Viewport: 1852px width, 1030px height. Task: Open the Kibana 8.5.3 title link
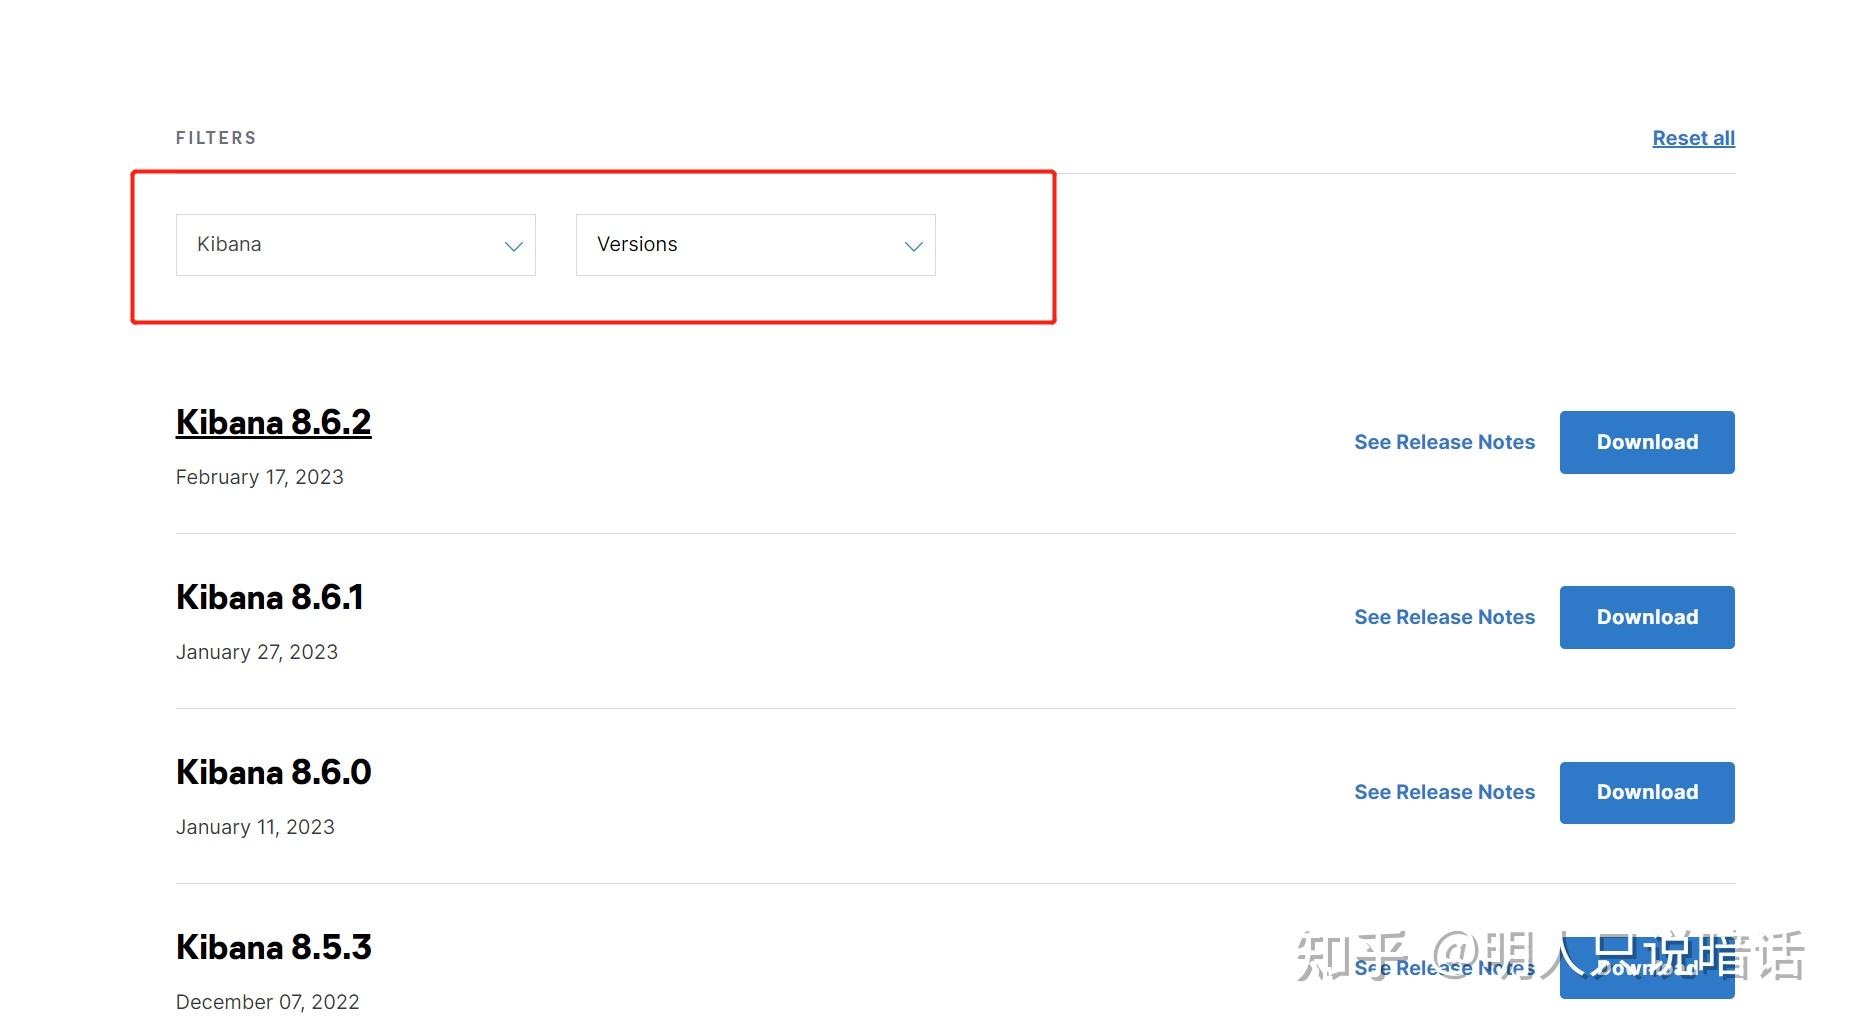coord(273,946)
